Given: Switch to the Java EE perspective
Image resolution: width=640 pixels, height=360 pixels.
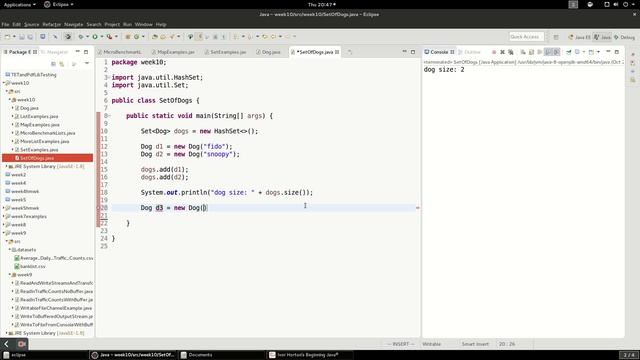Looking at the screenshot, I should point(579,37).
